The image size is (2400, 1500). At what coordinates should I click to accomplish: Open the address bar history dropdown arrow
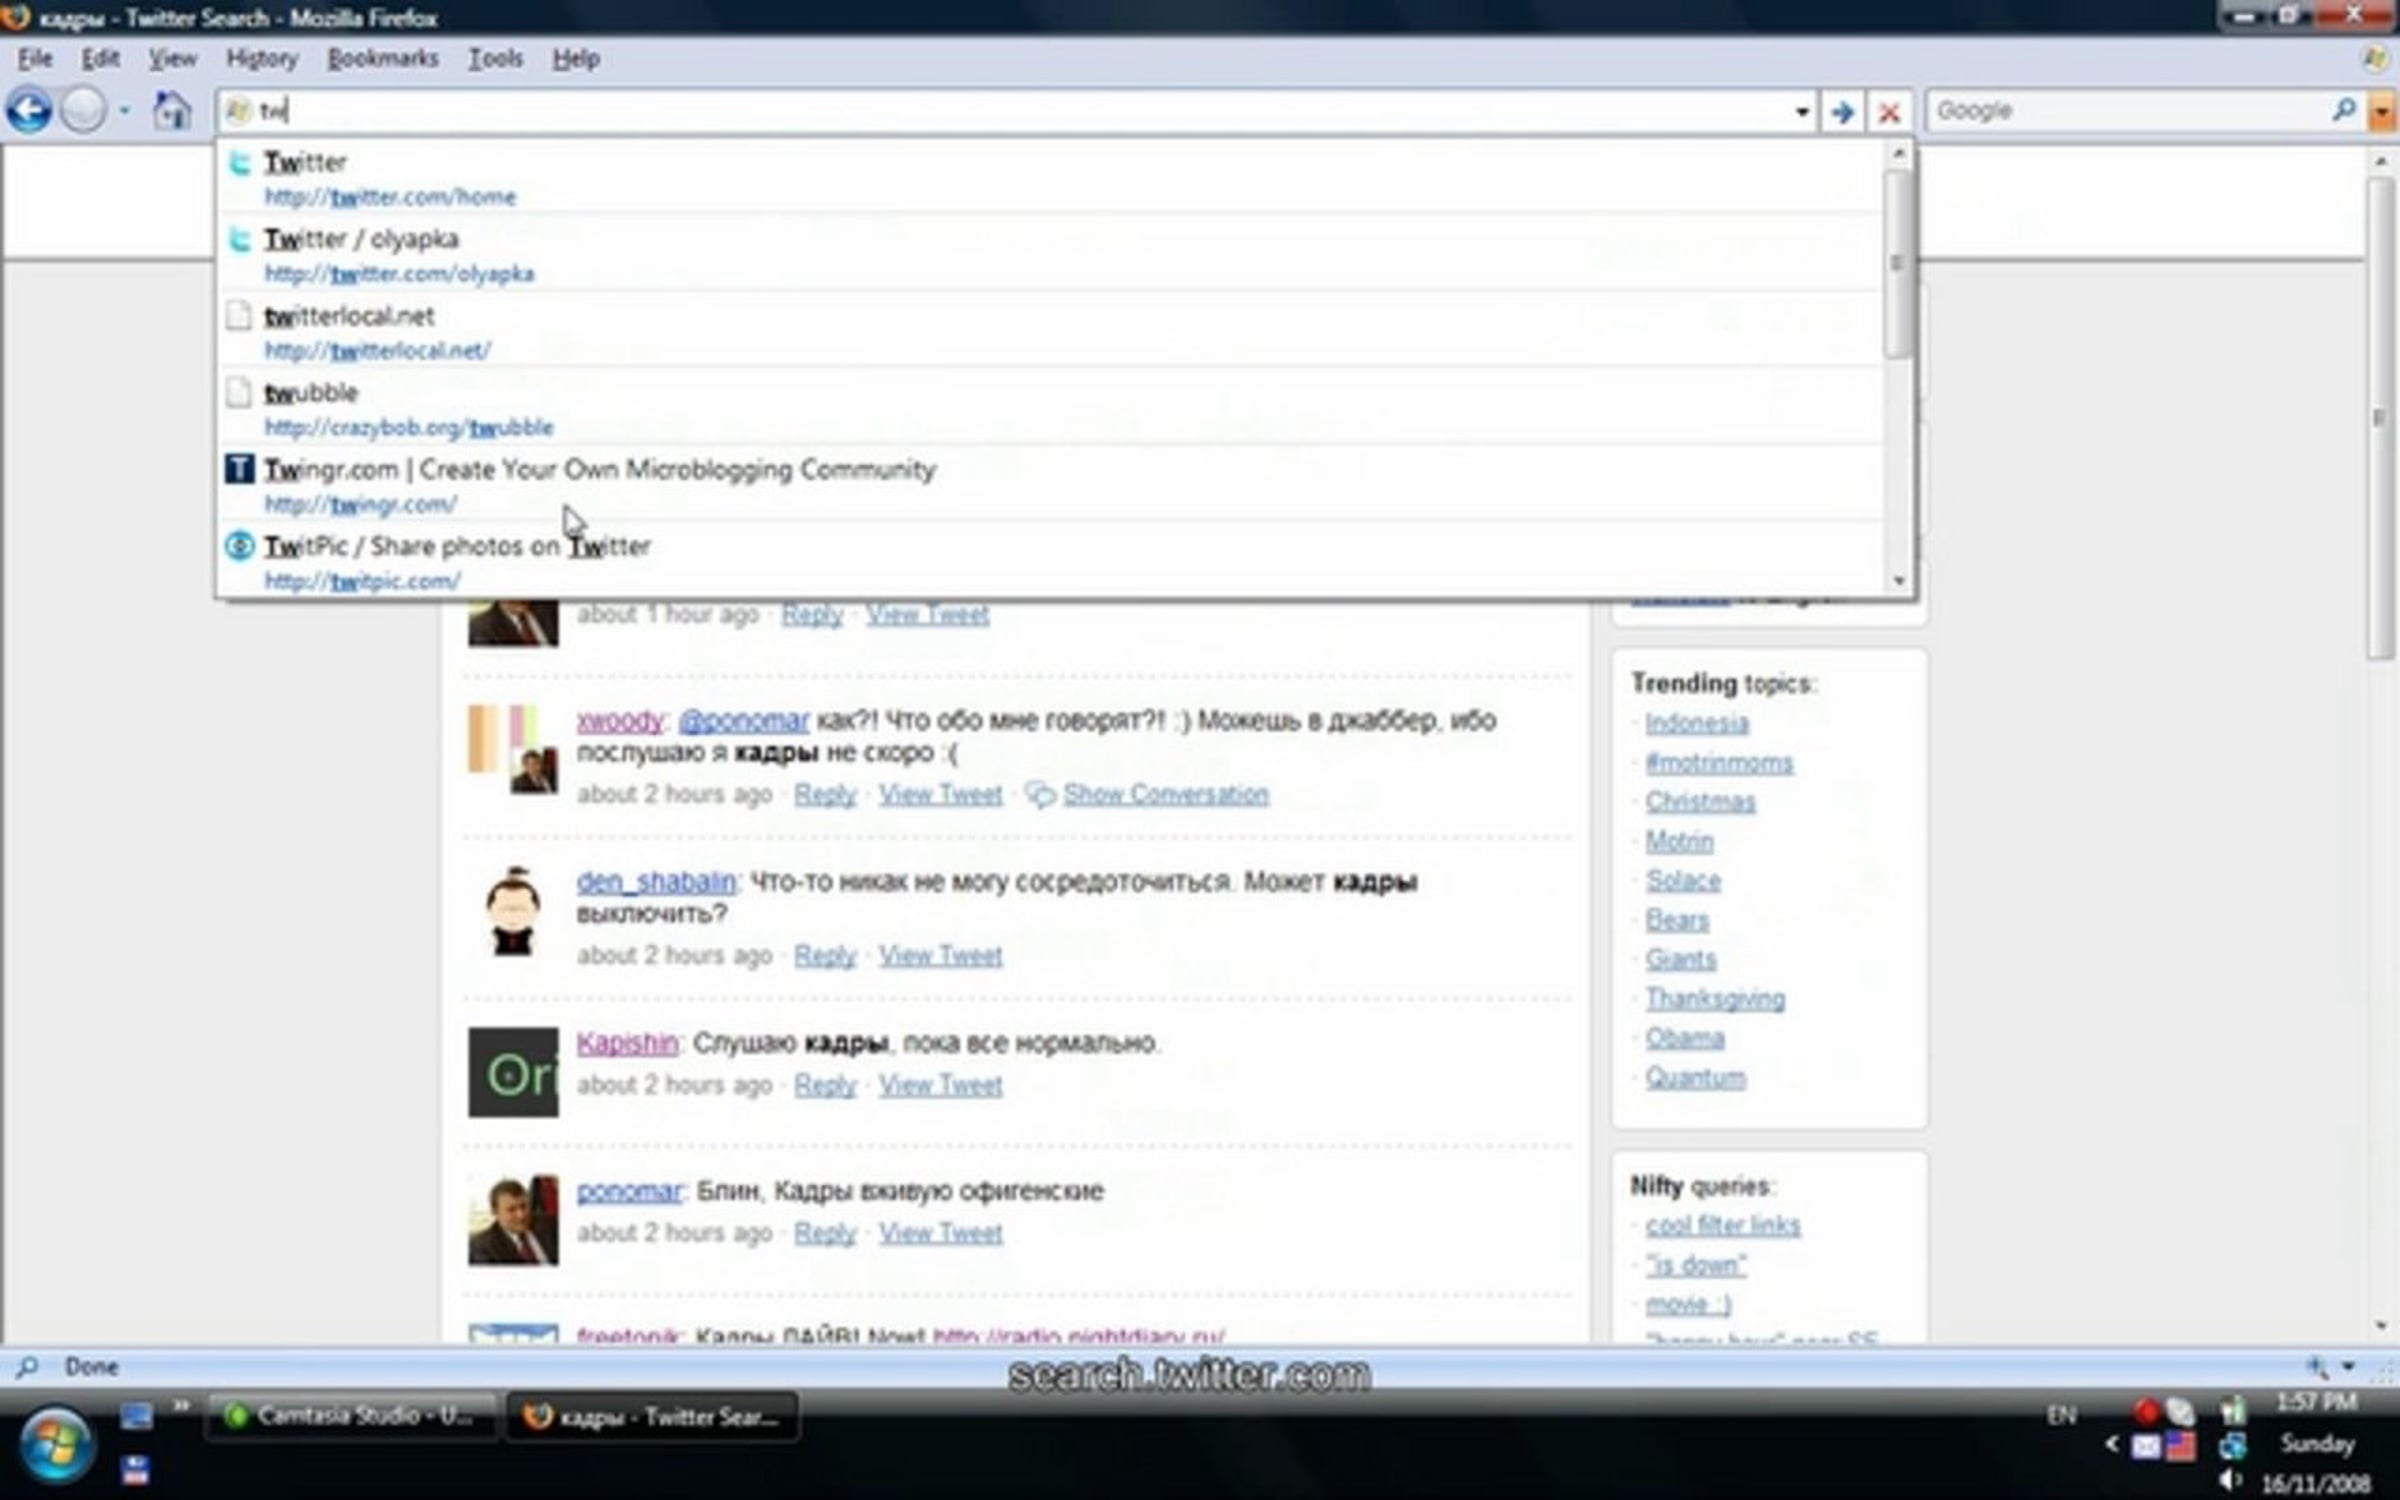point(1802,112)
